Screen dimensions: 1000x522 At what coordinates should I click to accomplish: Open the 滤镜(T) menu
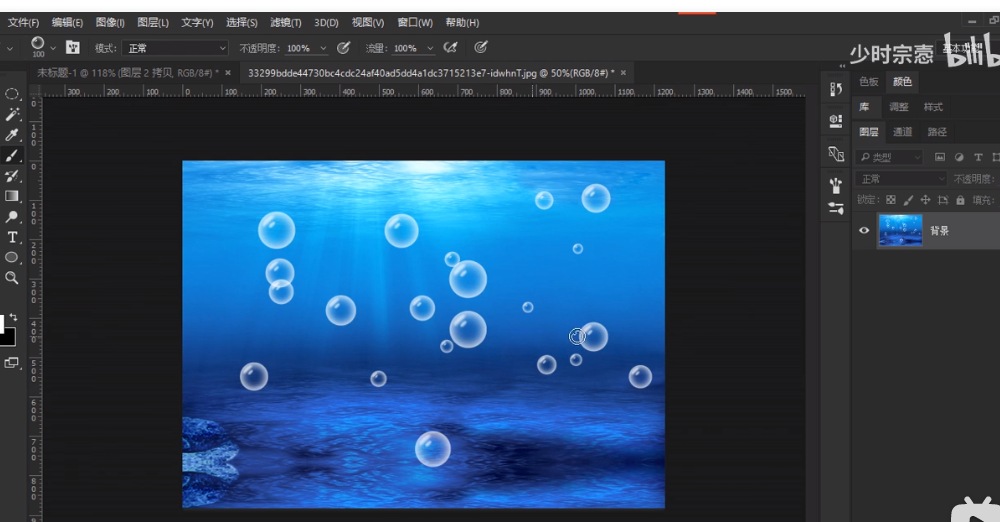[285, 22]
